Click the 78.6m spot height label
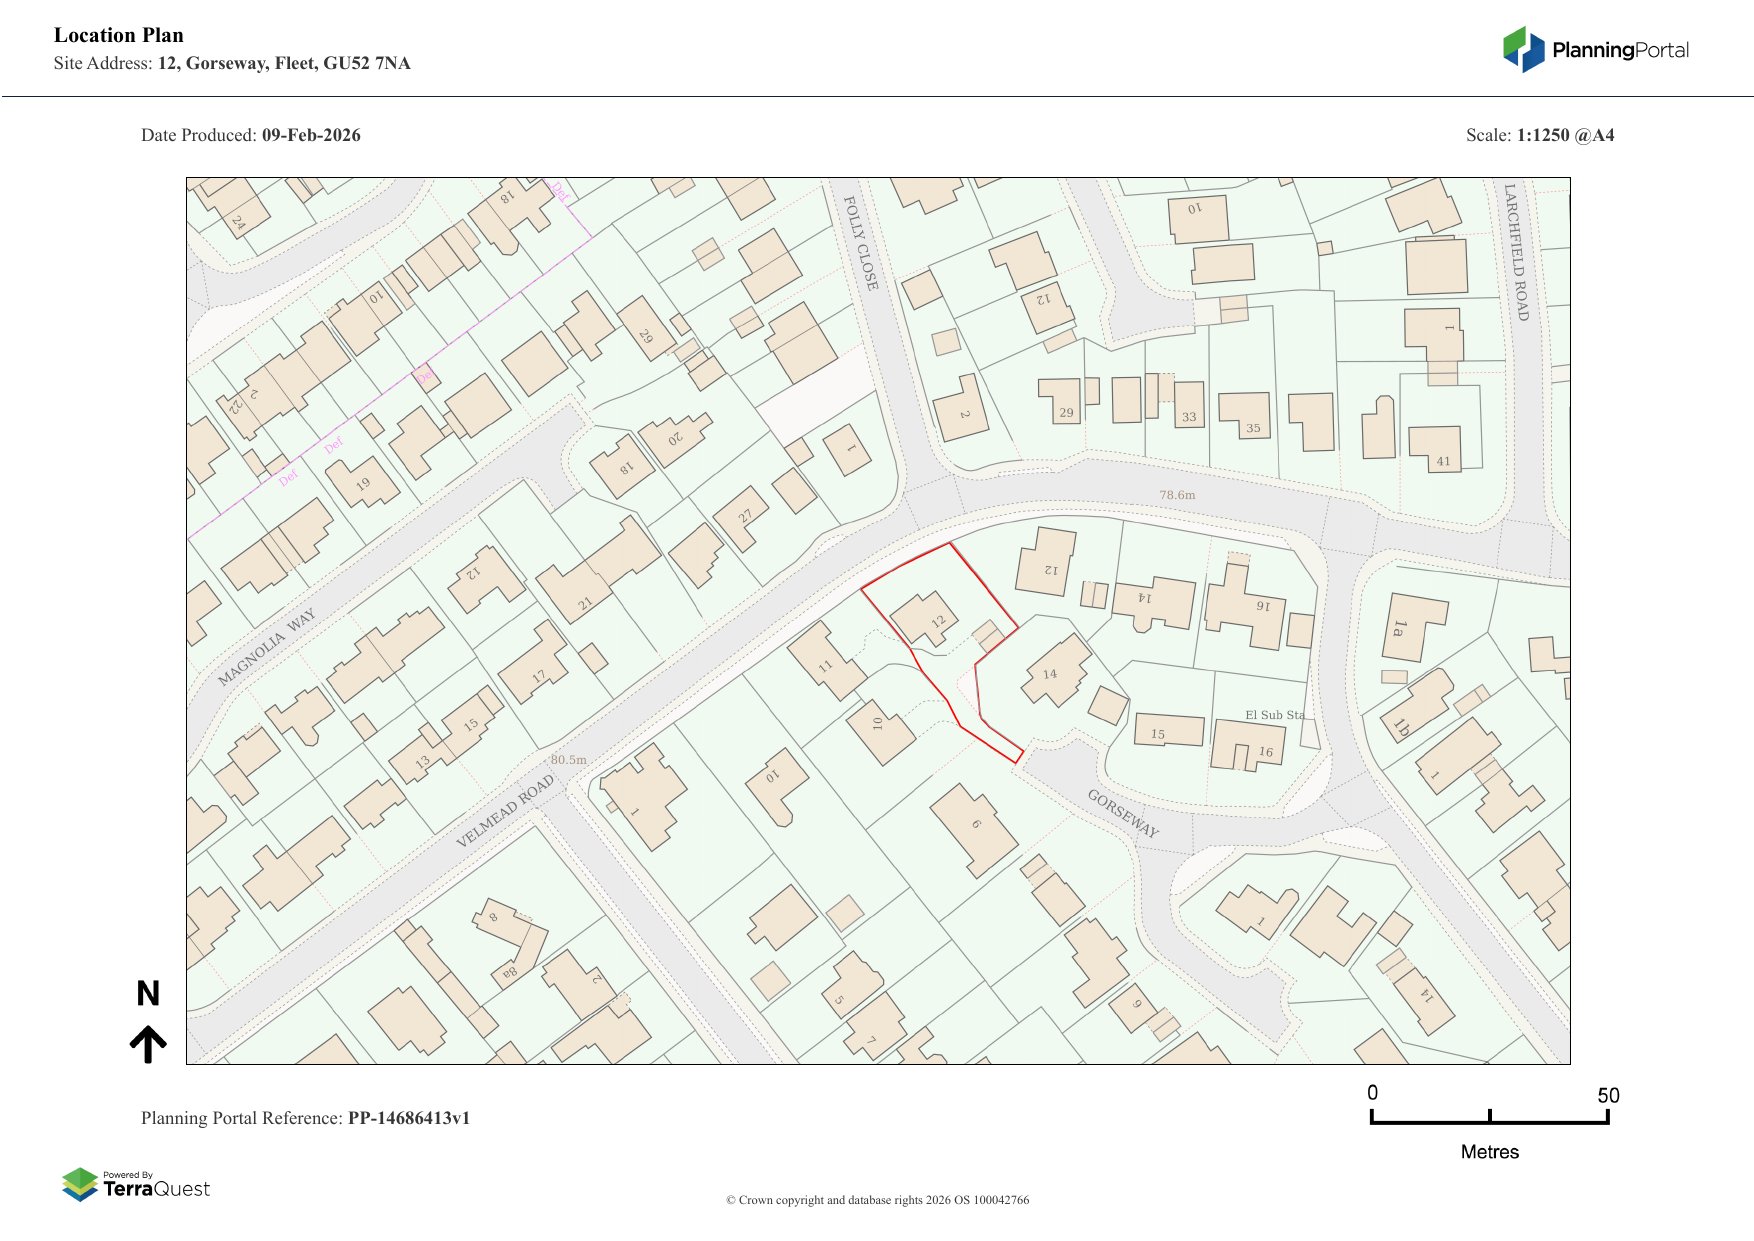The width and height of the screenshot is (1754, 1241). click(1177, 495)
